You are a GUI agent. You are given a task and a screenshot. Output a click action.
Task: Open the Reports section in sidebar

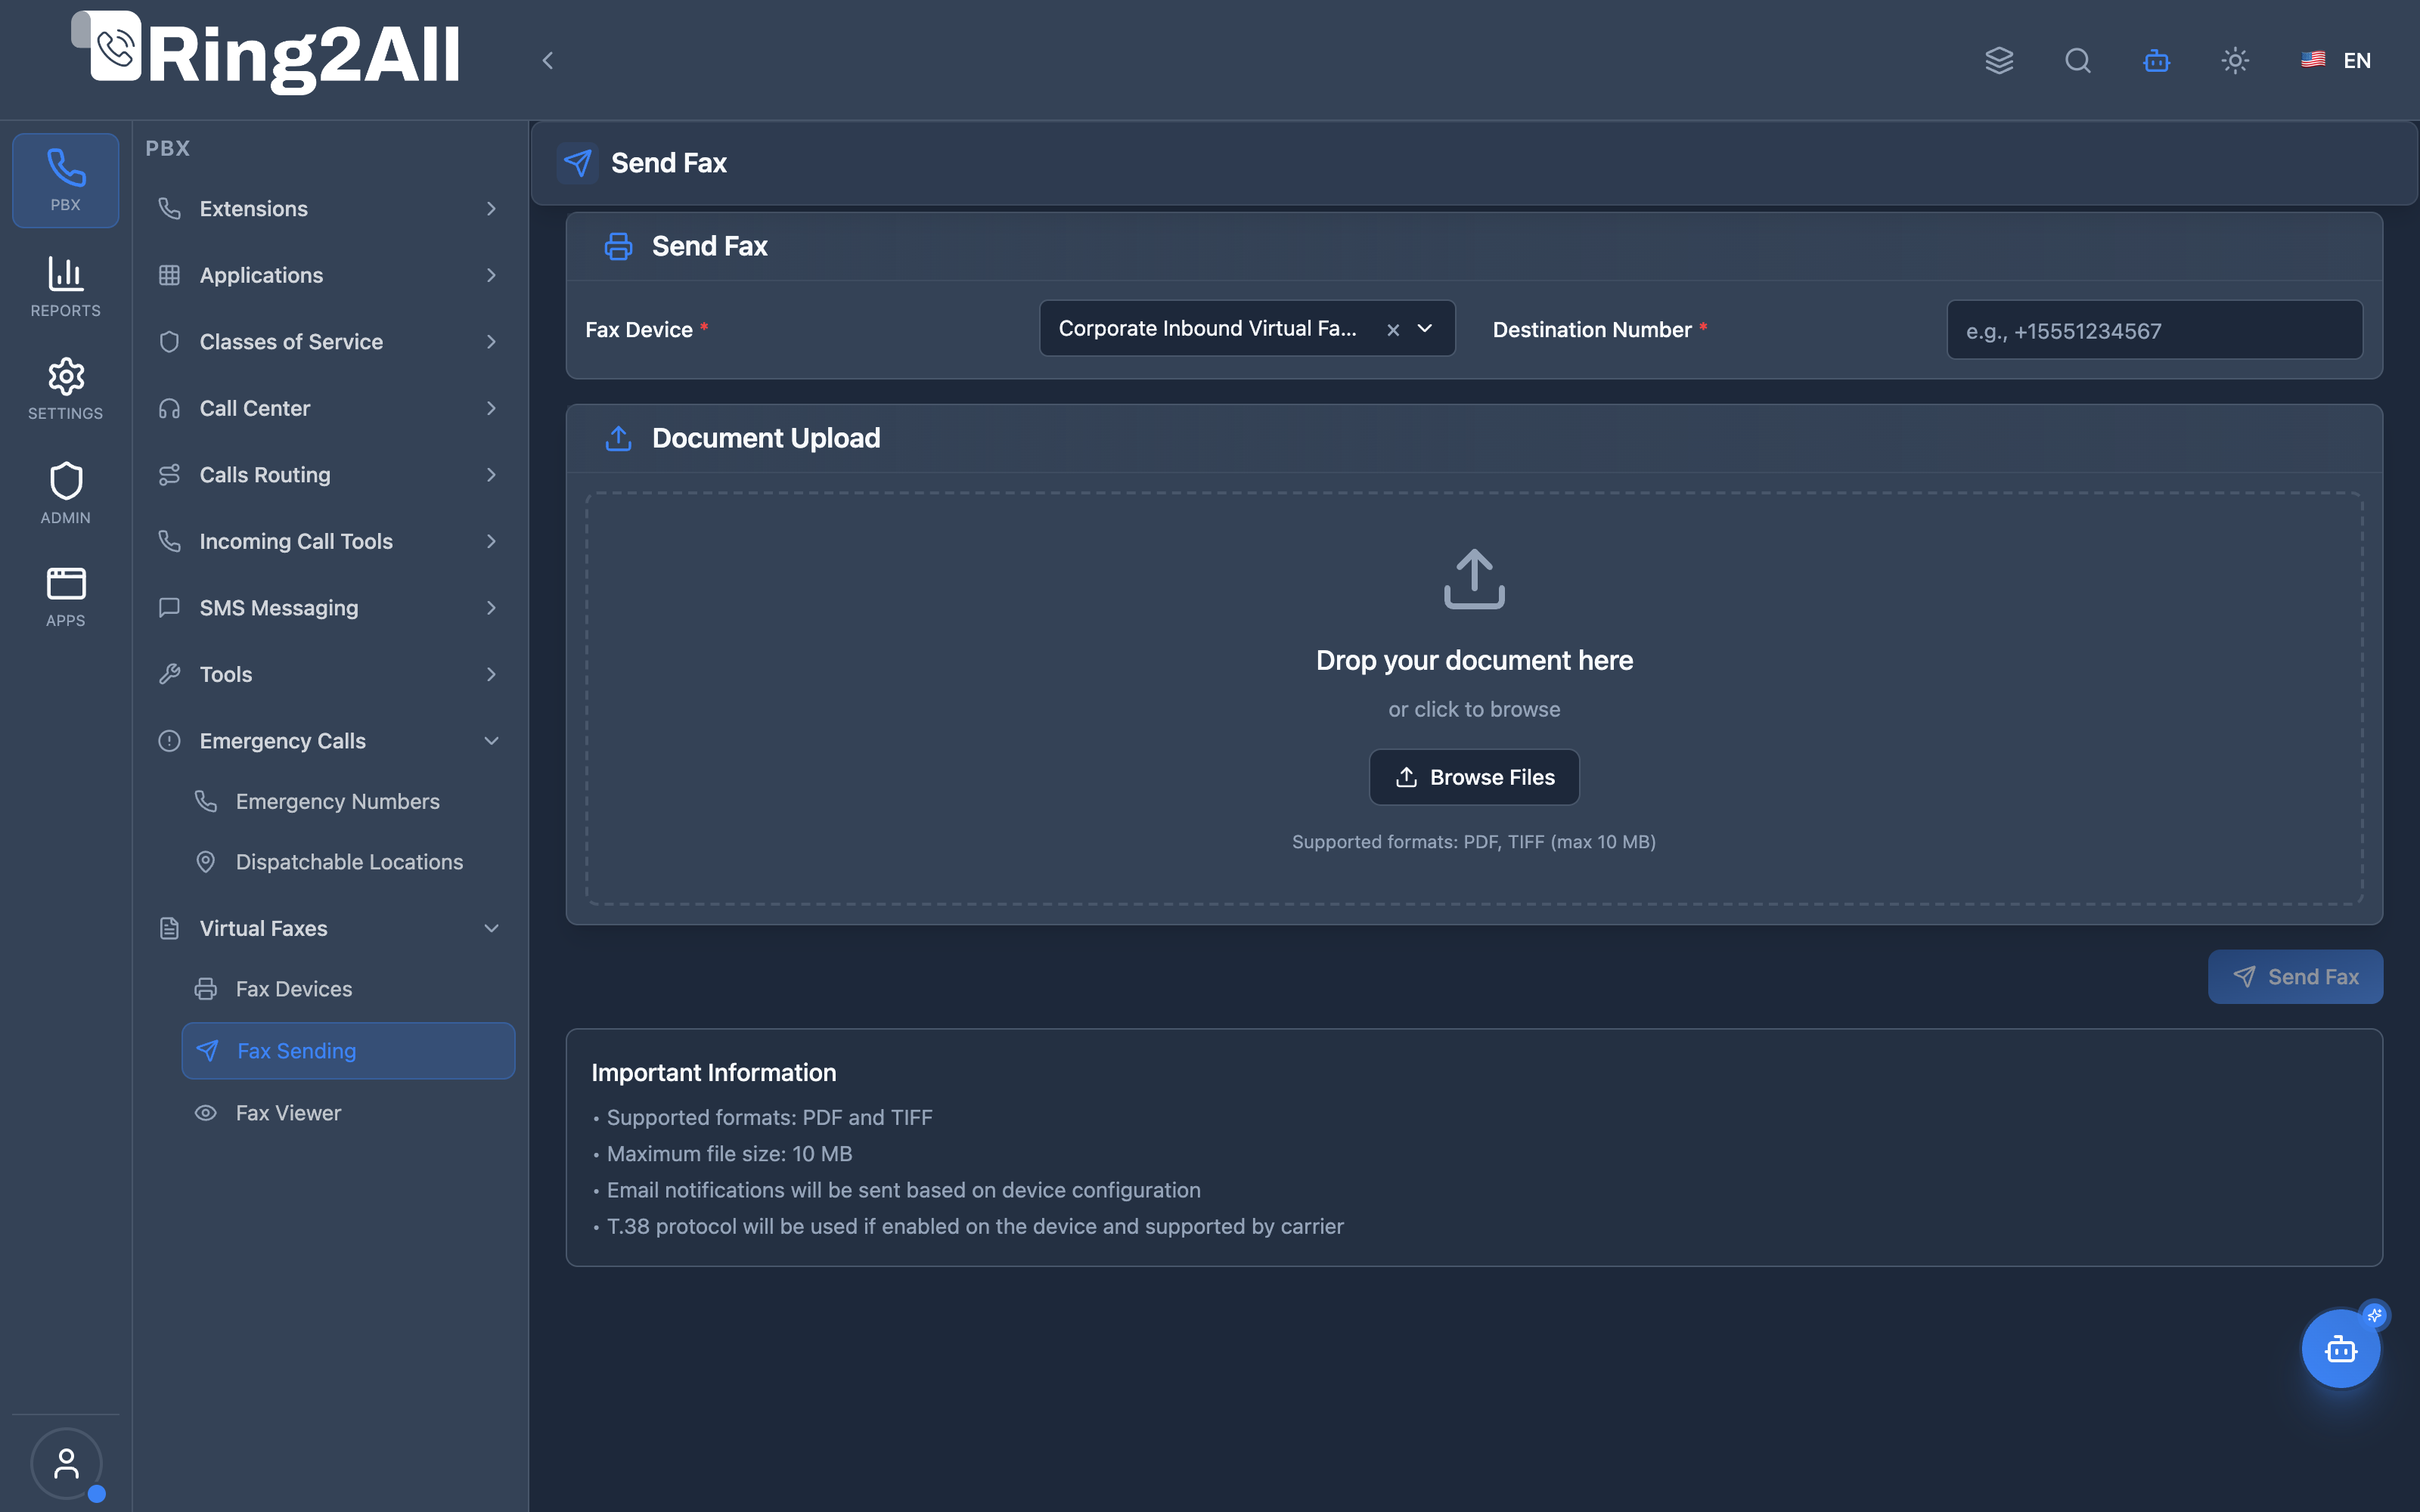pos(66,286)
